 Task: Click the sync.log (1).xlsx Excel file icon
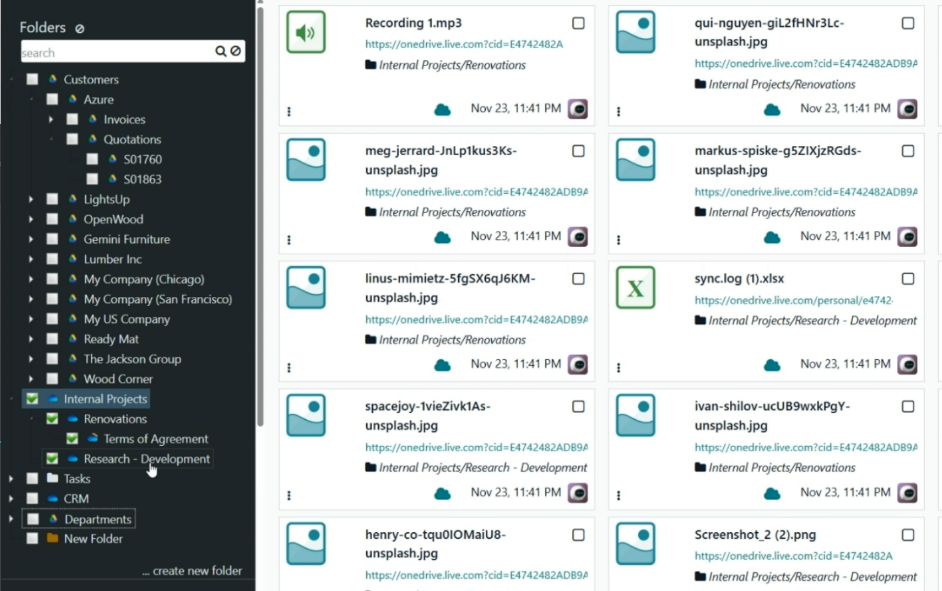coord(635,288)
